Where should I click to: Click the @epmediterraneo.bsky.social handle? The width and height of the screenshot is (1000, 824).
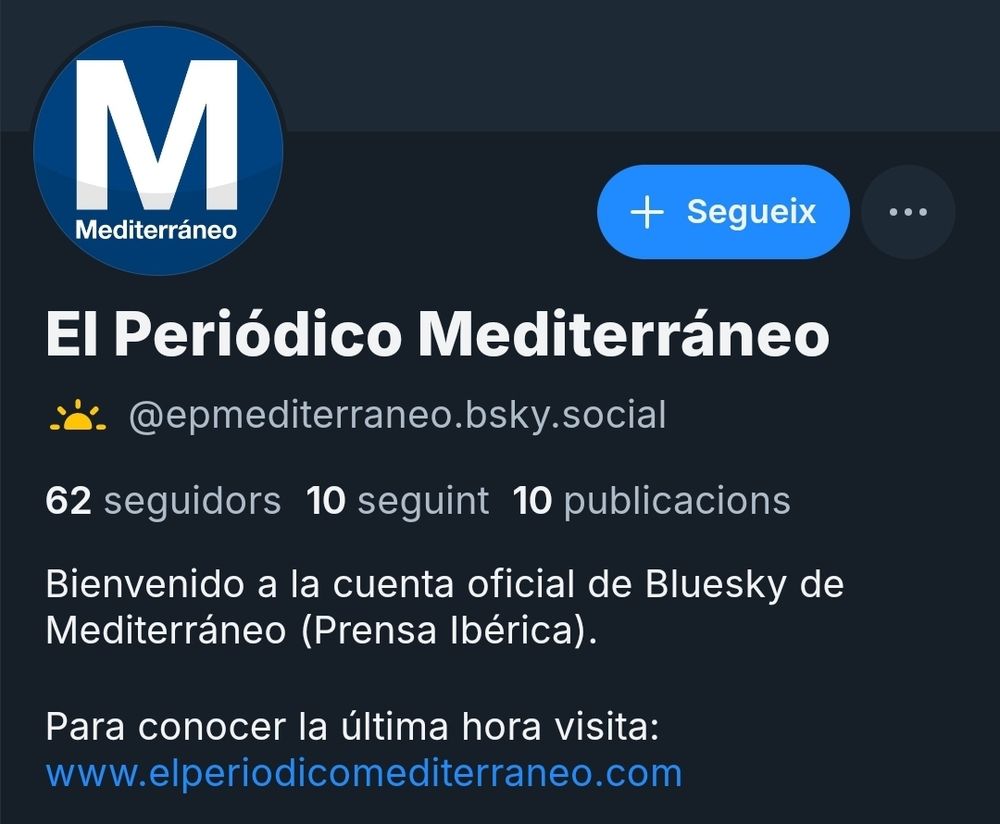point(397,416)
